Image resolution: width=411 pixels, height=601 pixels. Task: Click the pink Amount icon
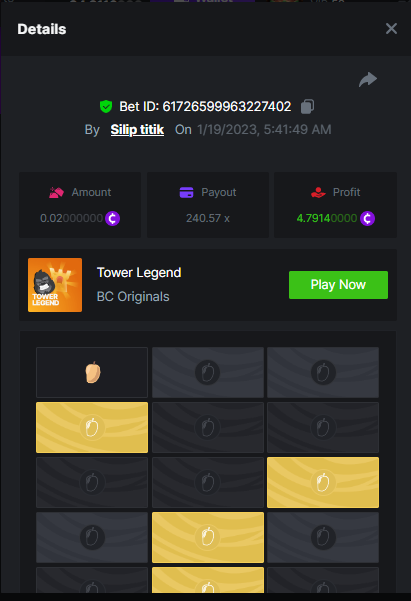coord(56,192)
